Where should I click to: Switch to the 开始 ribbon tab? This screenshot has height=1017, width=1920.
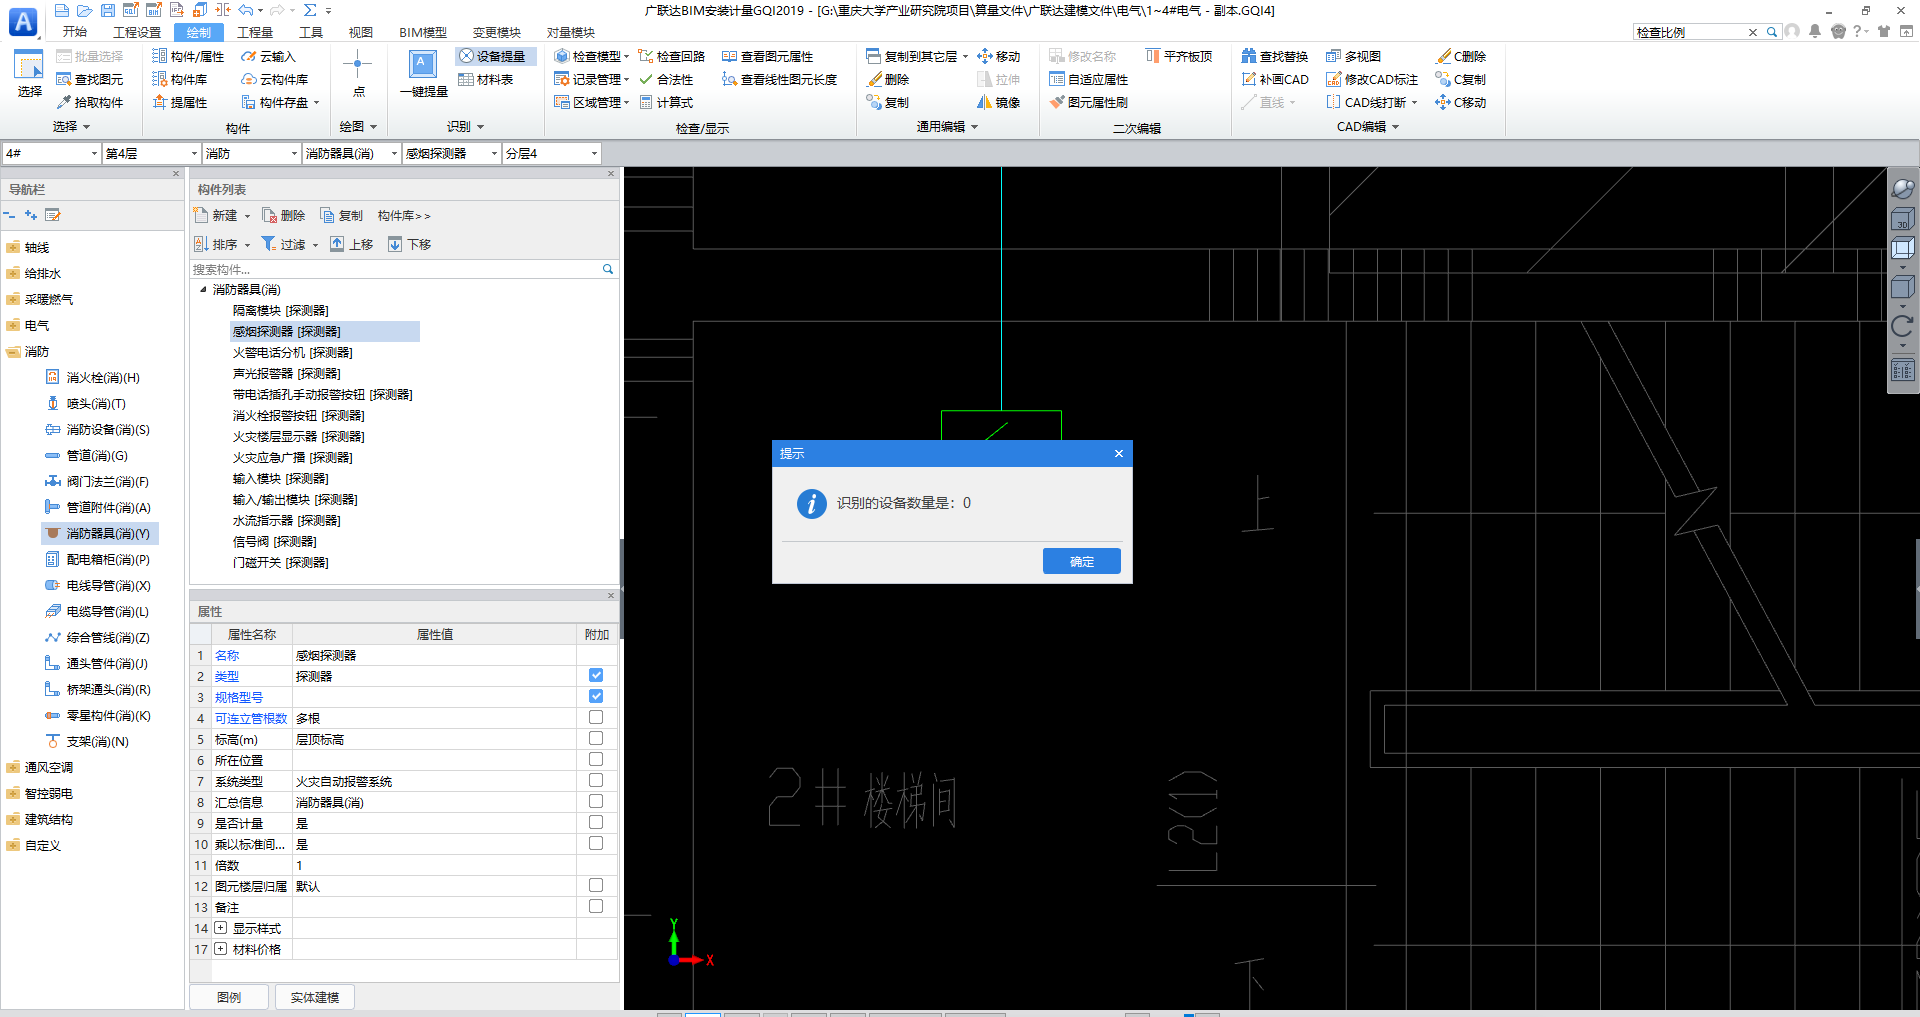pos(74,32)
